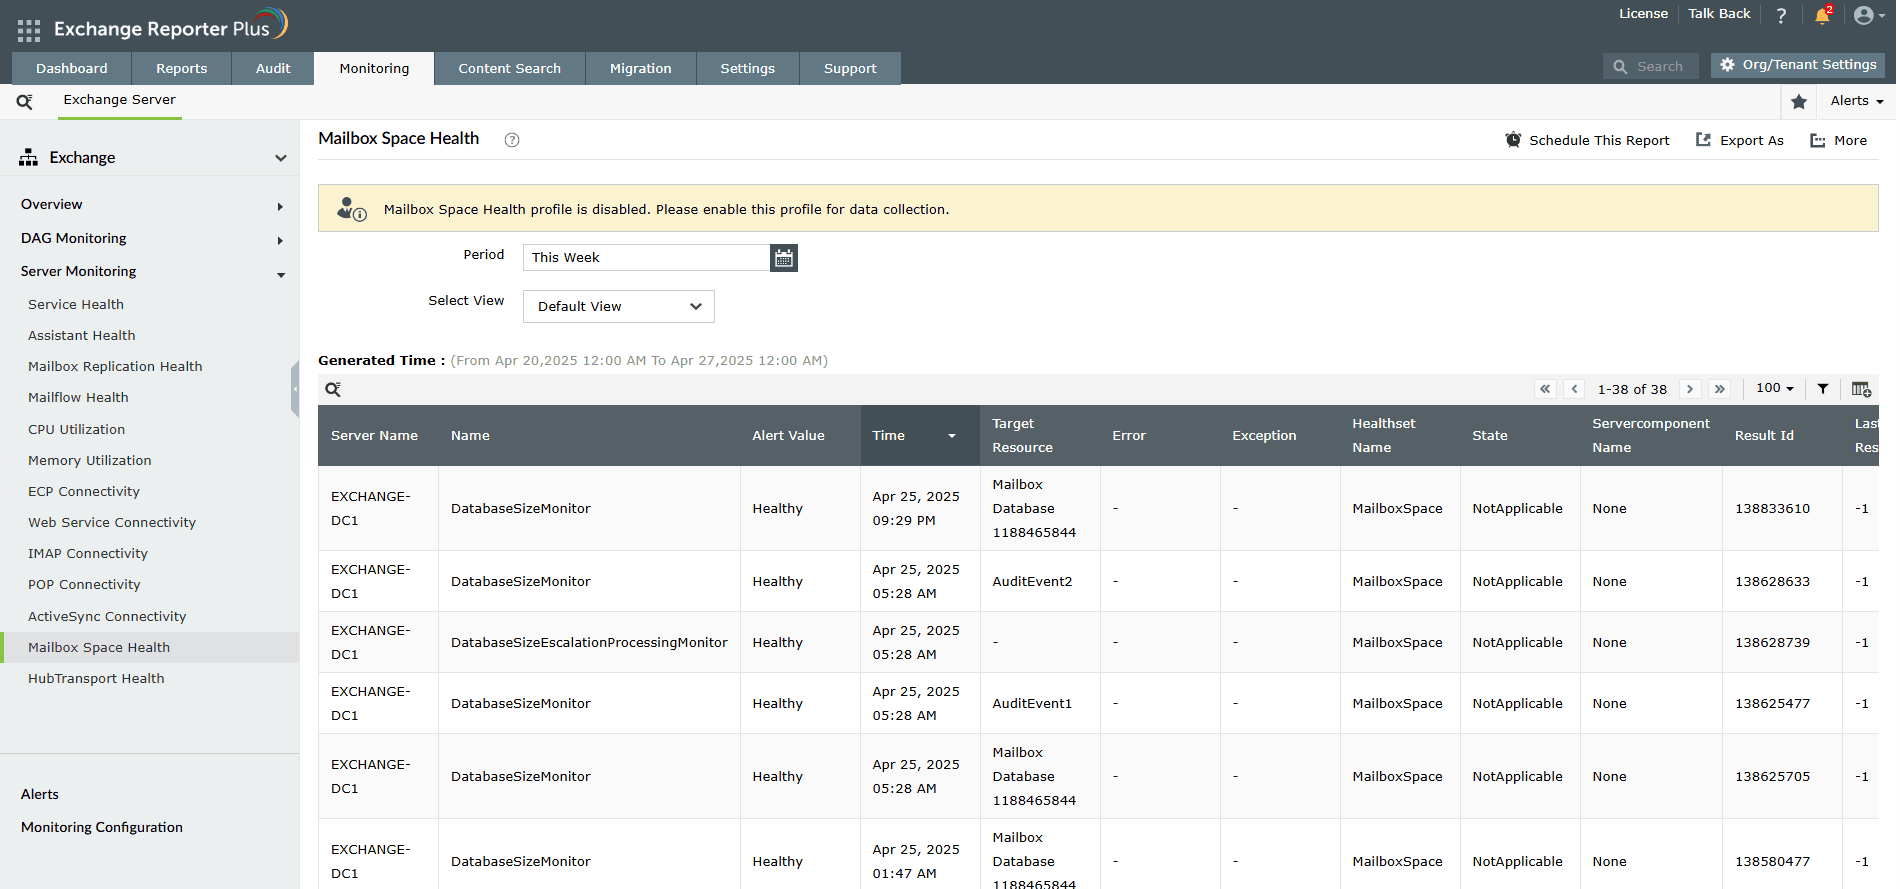
Task: Click the DatabaseSizeEscalationProcessingMonitor cell
Action: point(589,643)
